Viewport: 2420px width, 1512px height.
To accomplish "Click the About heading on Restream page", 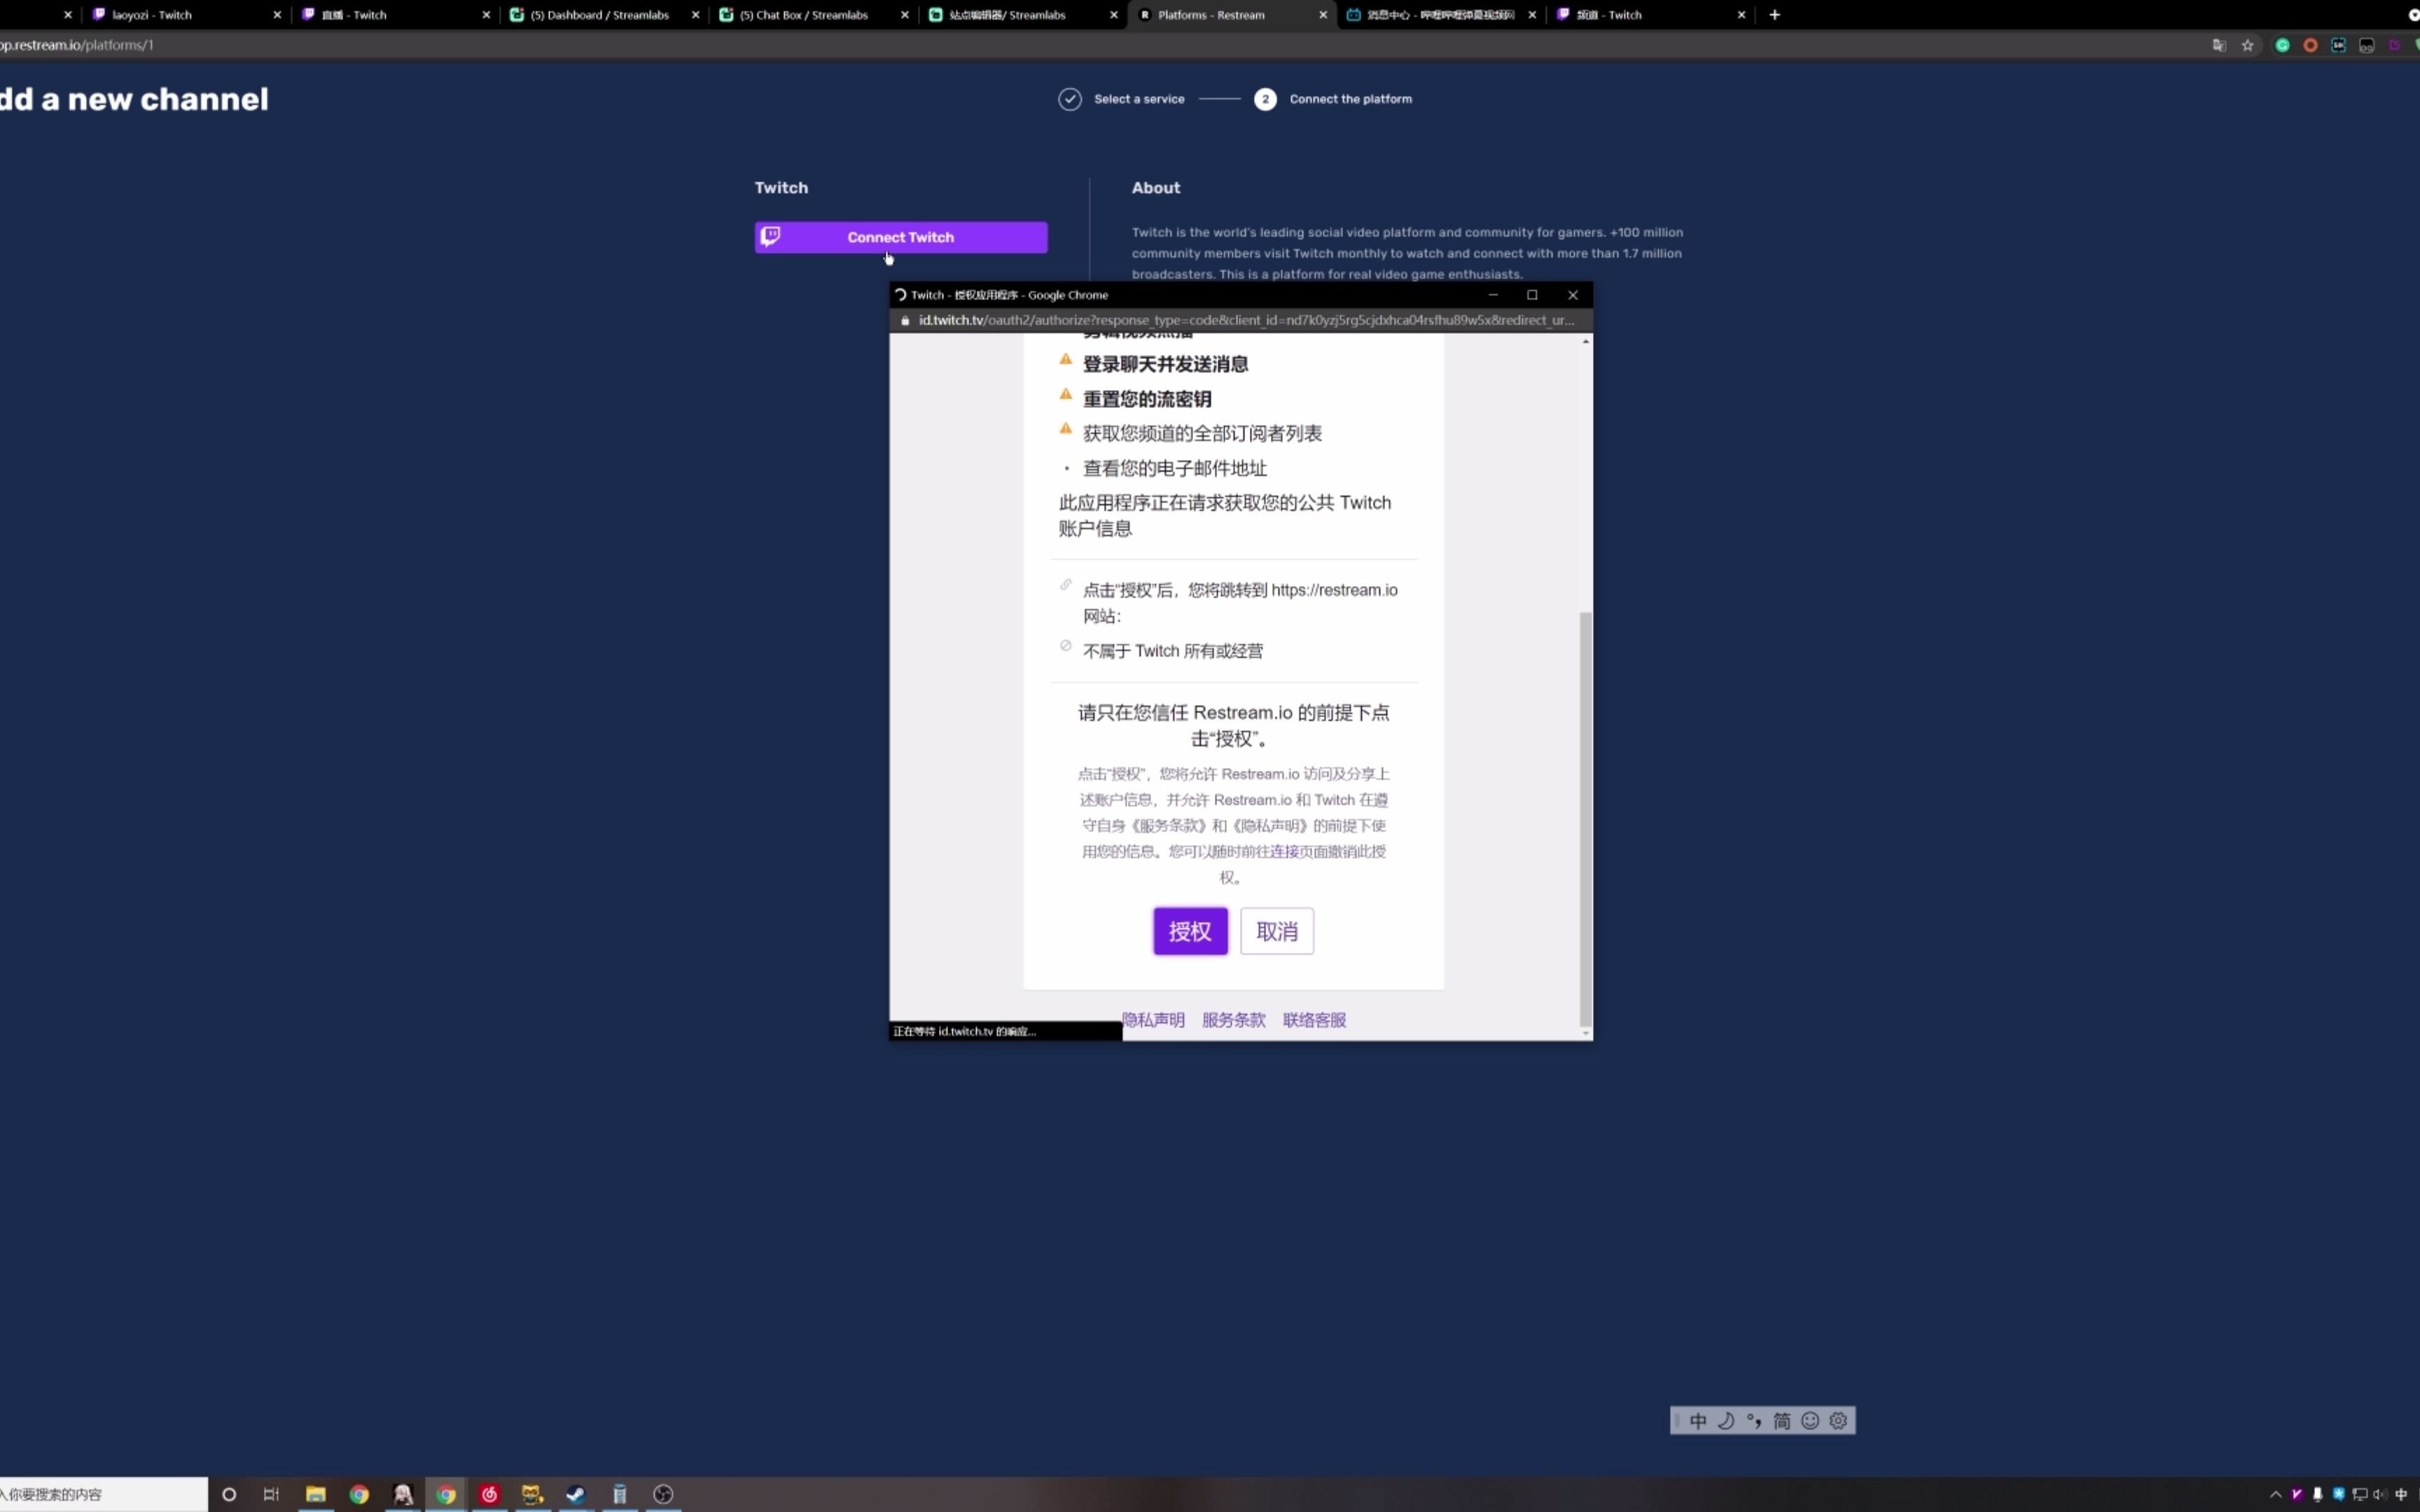I will [1156, 188].
